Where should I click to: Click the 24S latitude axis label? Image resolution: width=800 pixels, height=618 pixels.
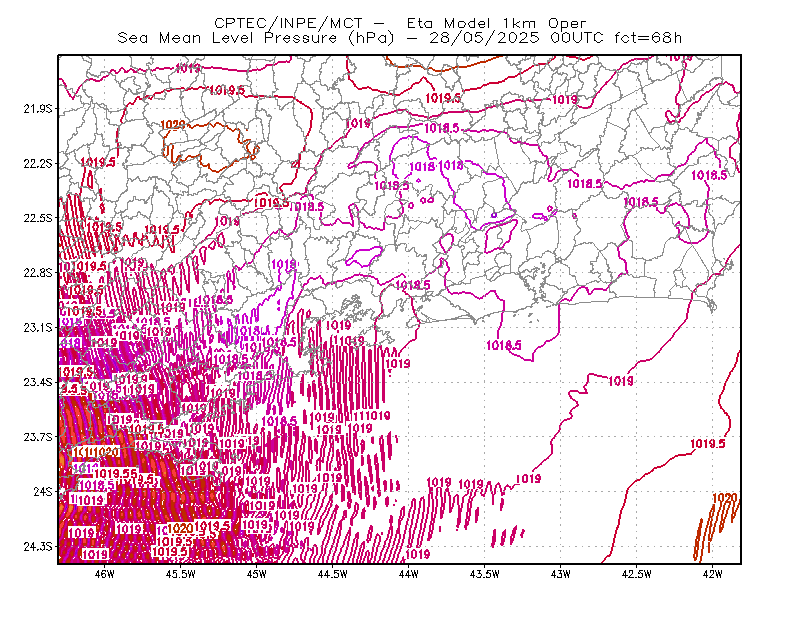(x=43, y=491)
